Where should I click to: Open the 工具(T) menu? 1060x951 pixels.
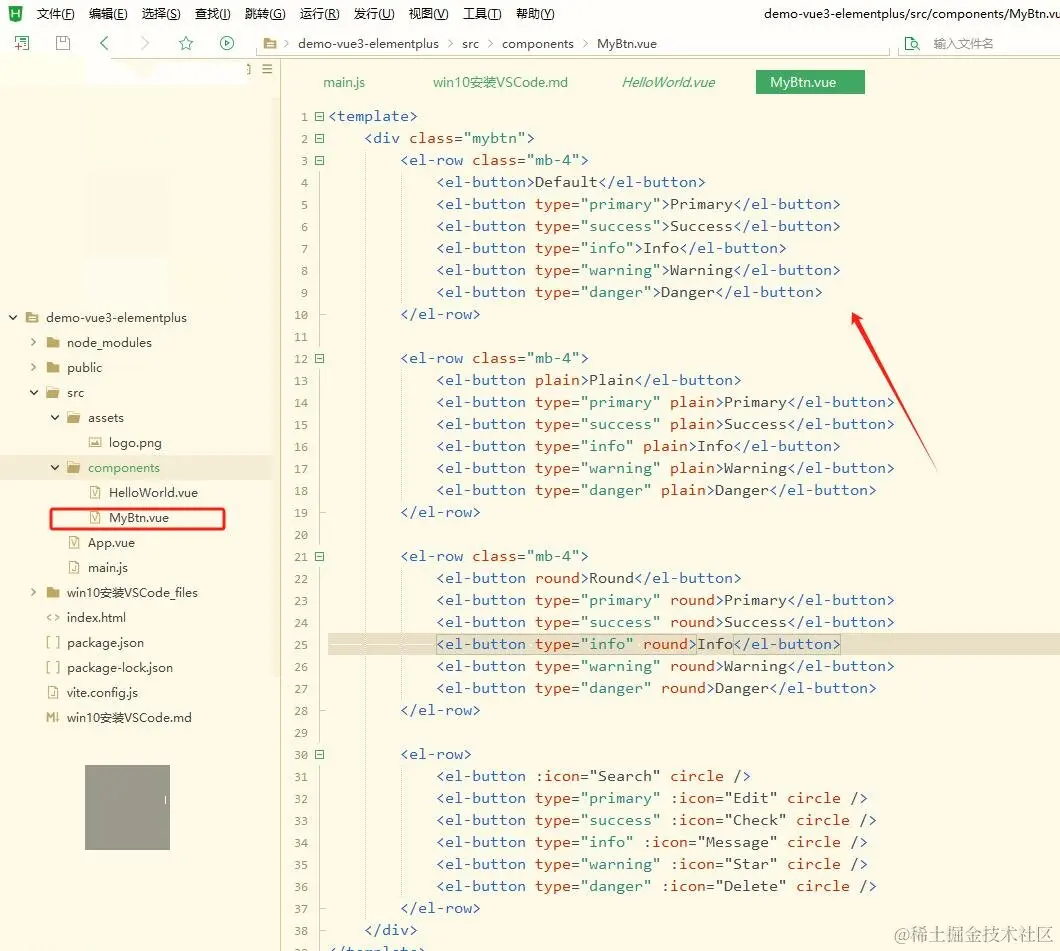(x=482, y=14)
